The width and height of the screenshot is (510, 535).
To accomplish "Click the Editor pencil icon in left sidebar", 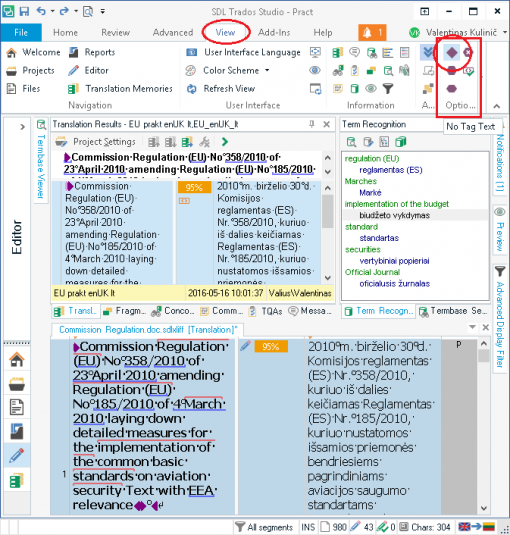I will point(16,455).
